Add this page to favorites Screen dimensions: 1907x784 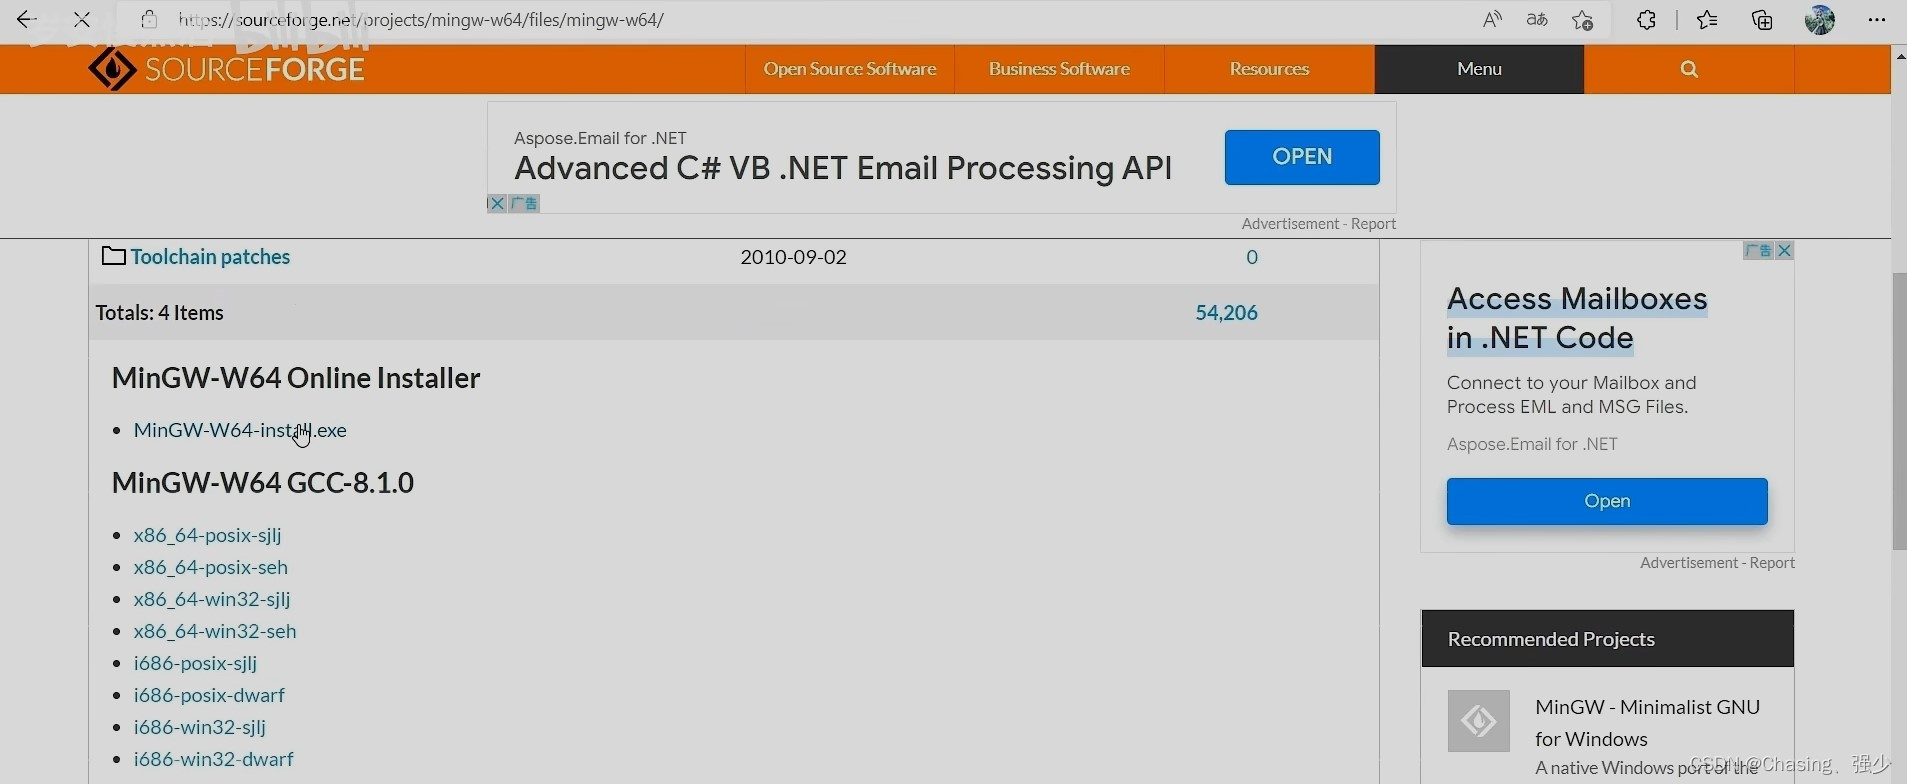coord(1582,19)
